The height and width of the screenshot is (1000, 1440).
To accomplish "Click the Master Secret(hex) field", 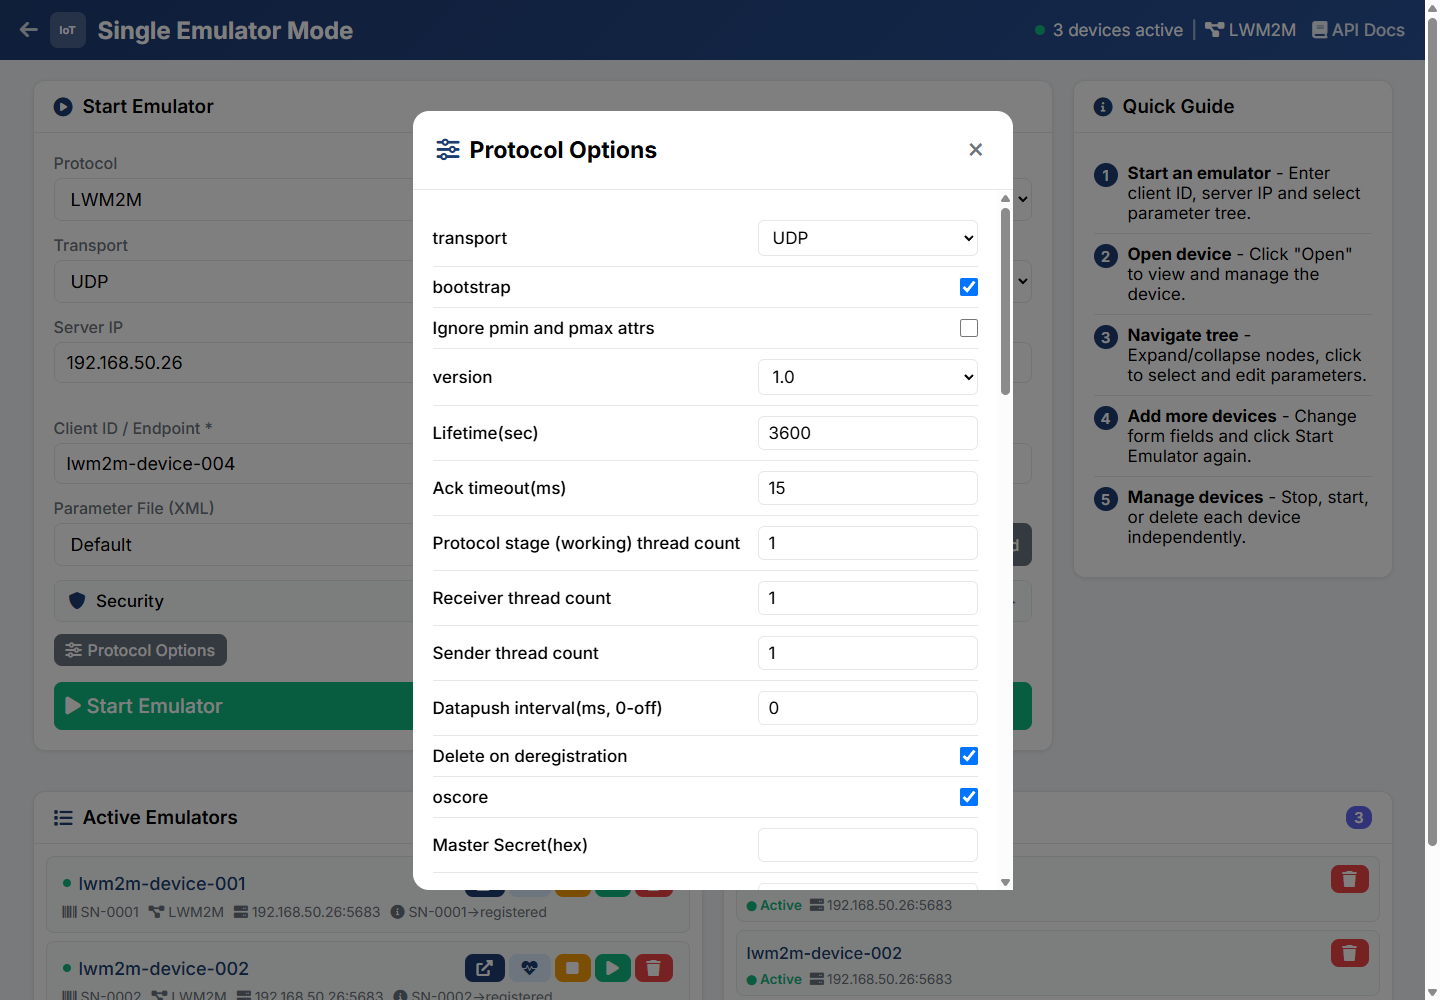I will point(868,845).
